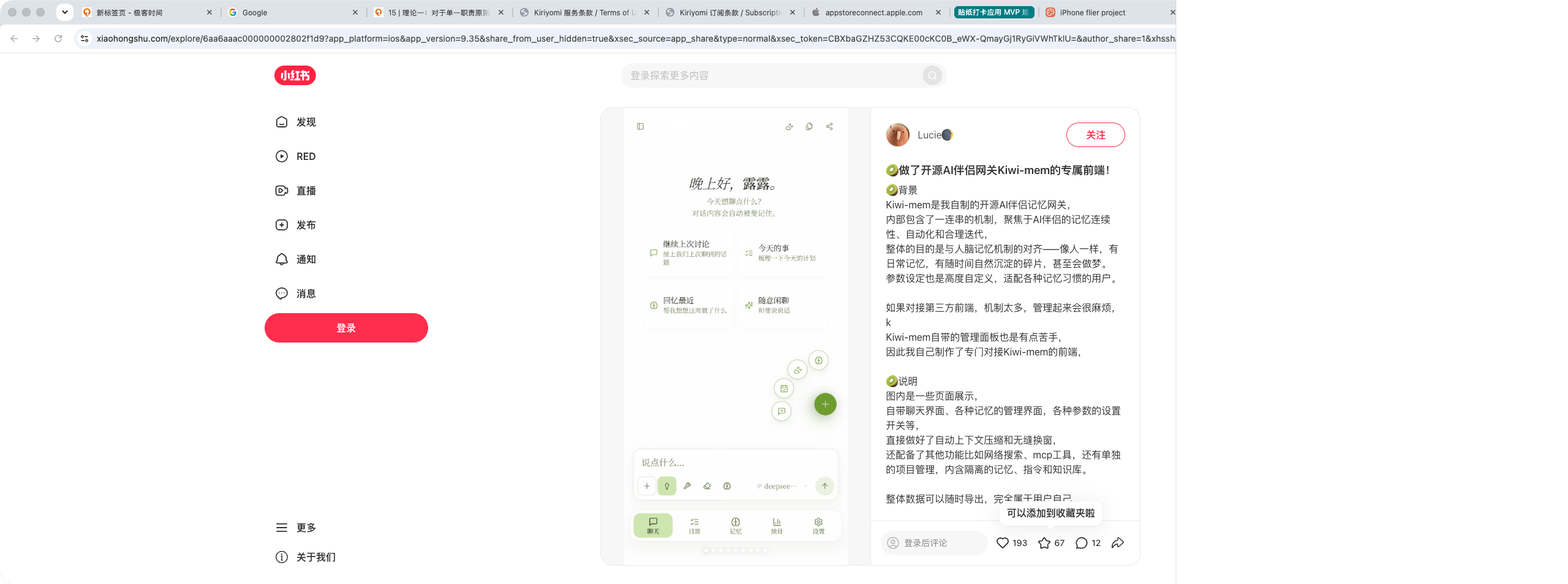The width and height of the screenshot is (1568, 584).
Task: Follow Lucie with the 关注 button
Action: (1096, 135)
